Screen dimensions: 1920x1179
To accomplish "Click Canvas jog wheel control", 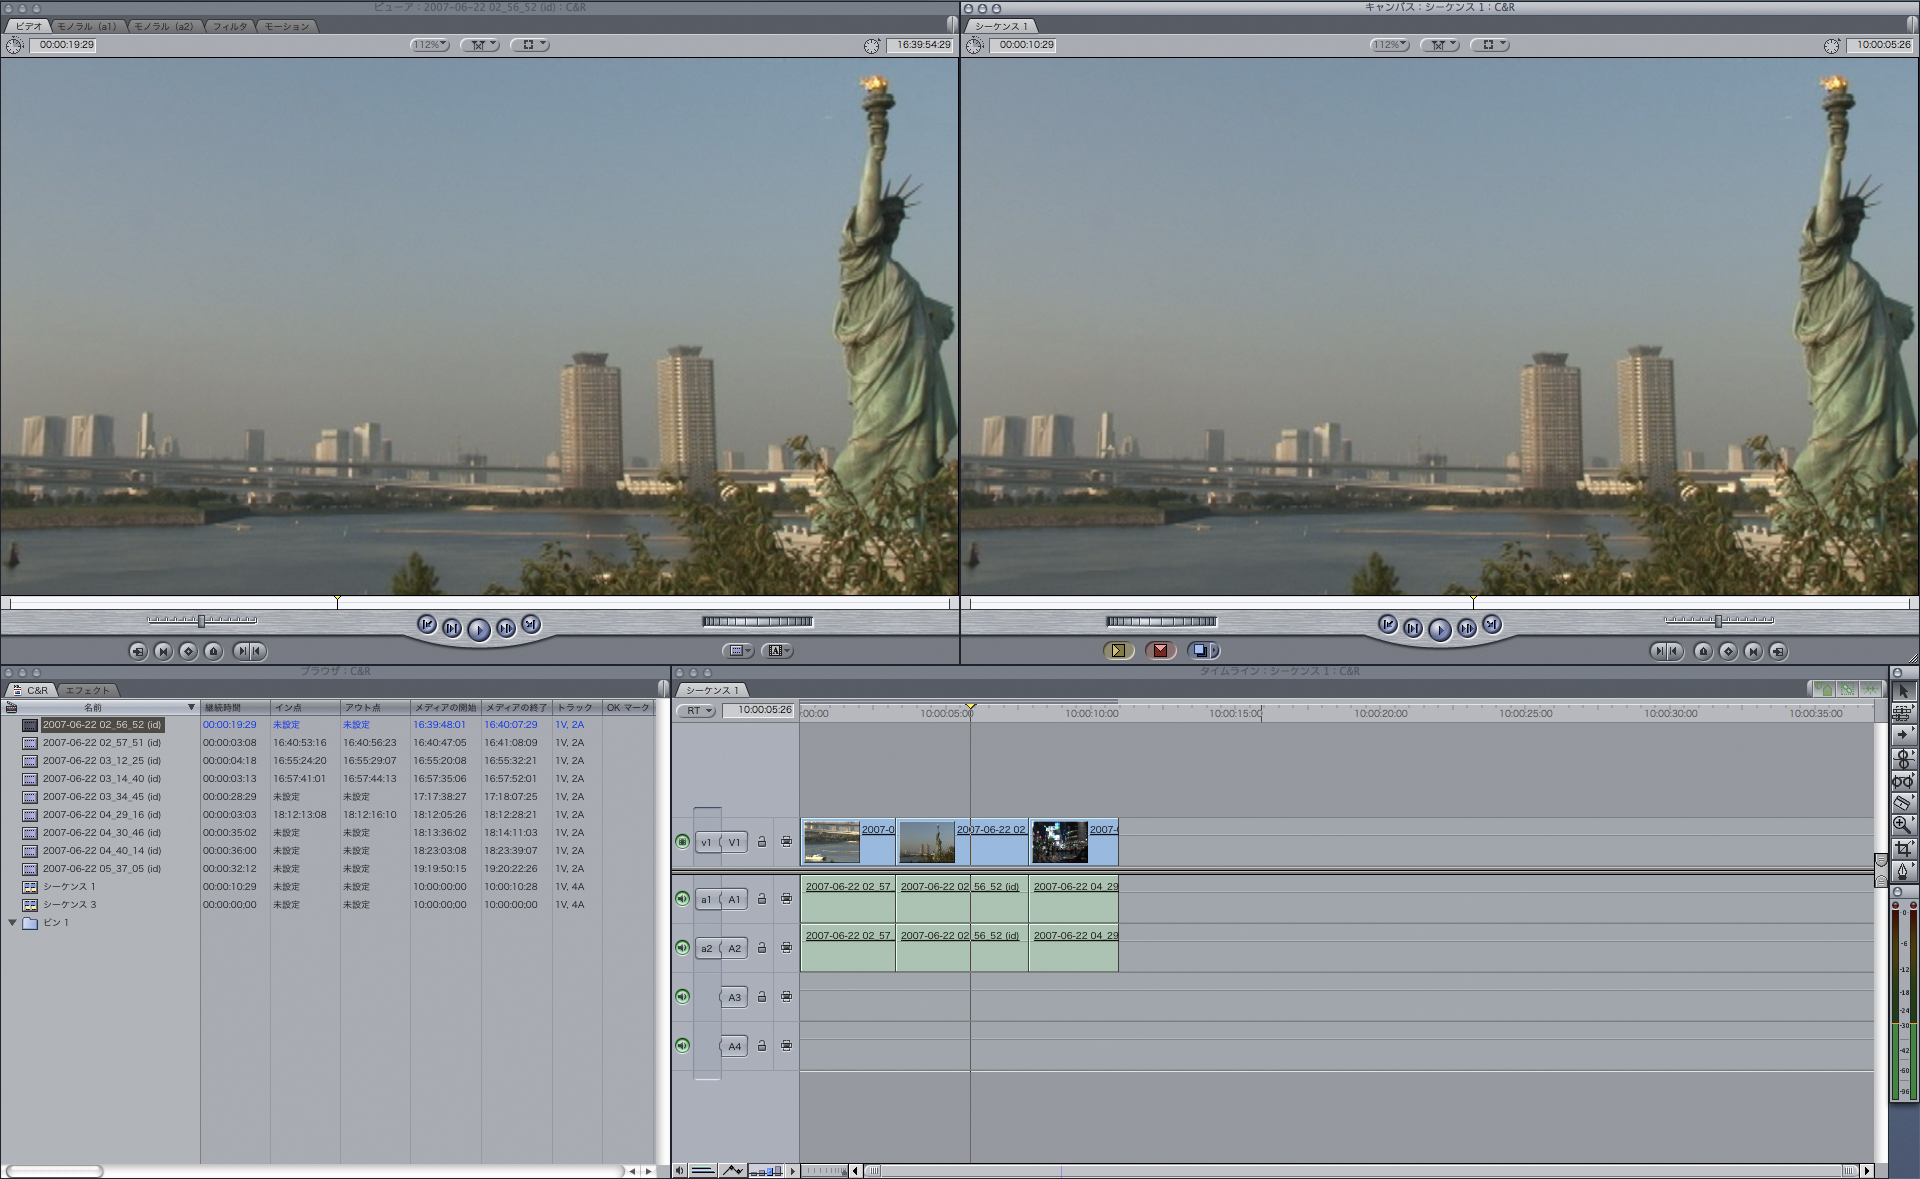I will point(1161,621).
